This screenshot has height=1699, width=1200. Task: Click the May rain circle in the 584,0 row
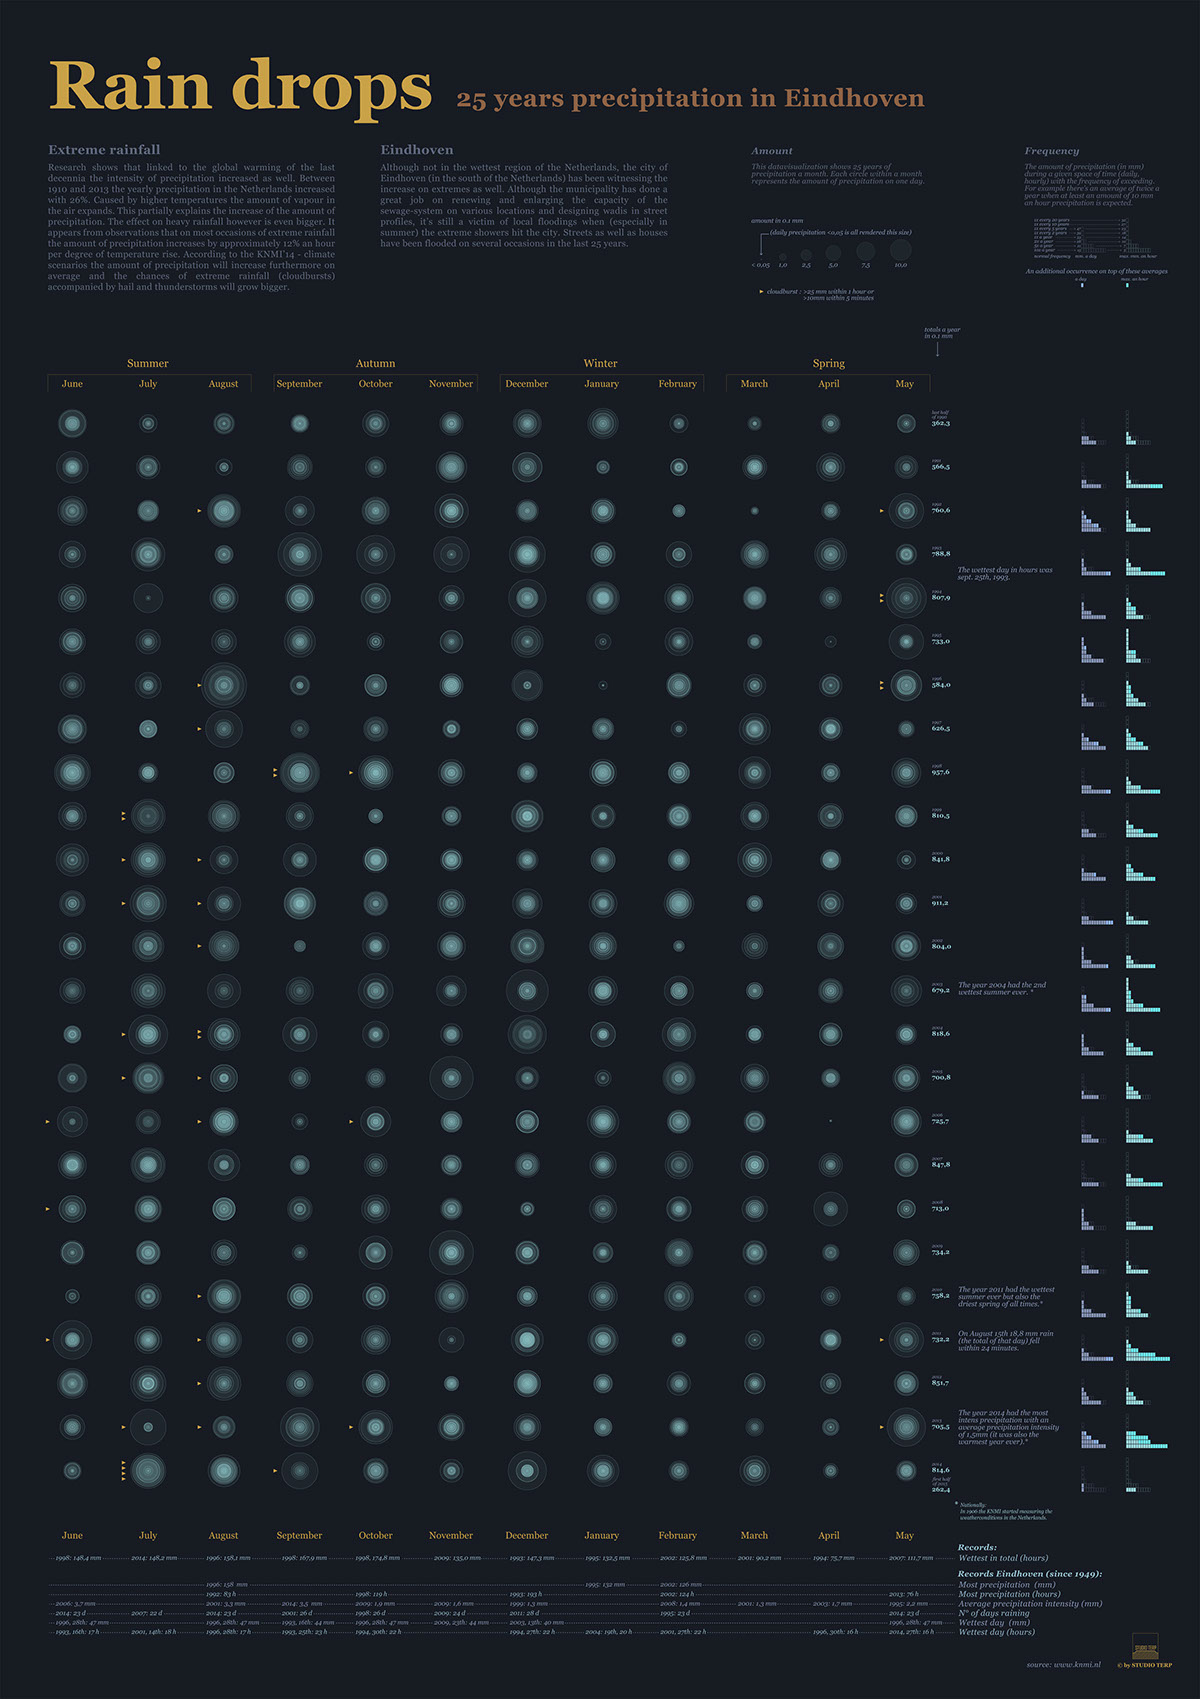(906, 685)
